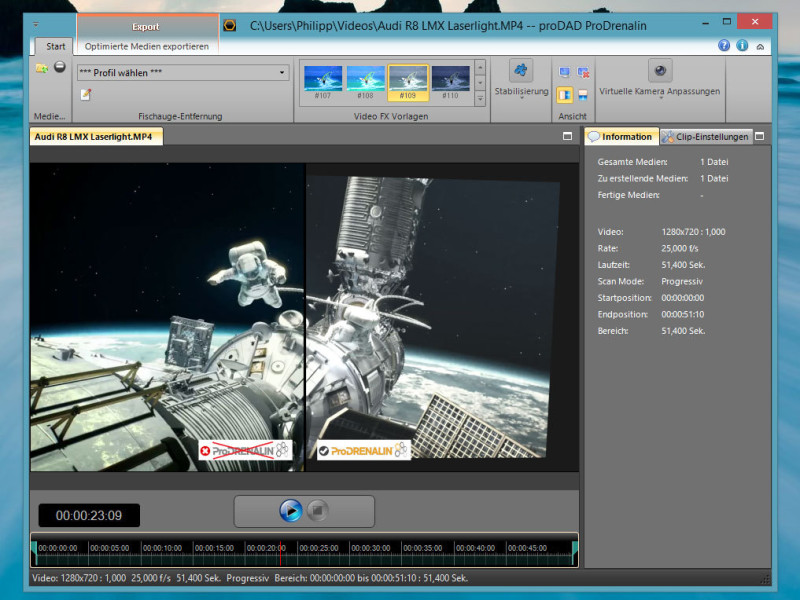
Task: Open the Clip-Einstellungen tab
Action: [706, 137]
